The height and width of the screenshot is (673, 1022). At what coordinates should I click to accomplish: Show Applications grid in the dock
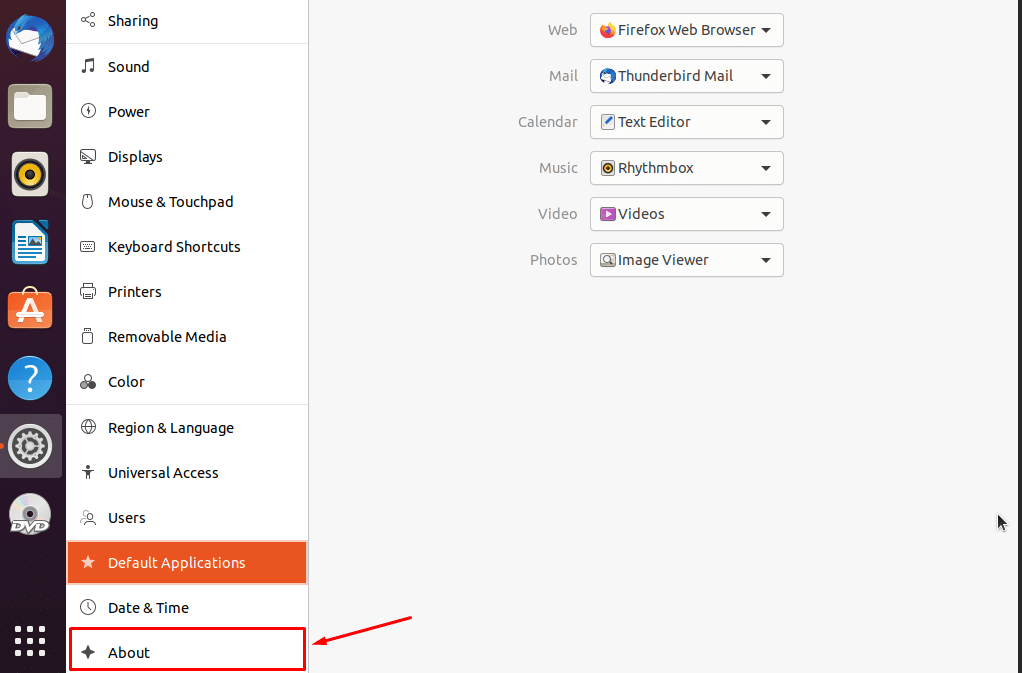click(30, 641)
